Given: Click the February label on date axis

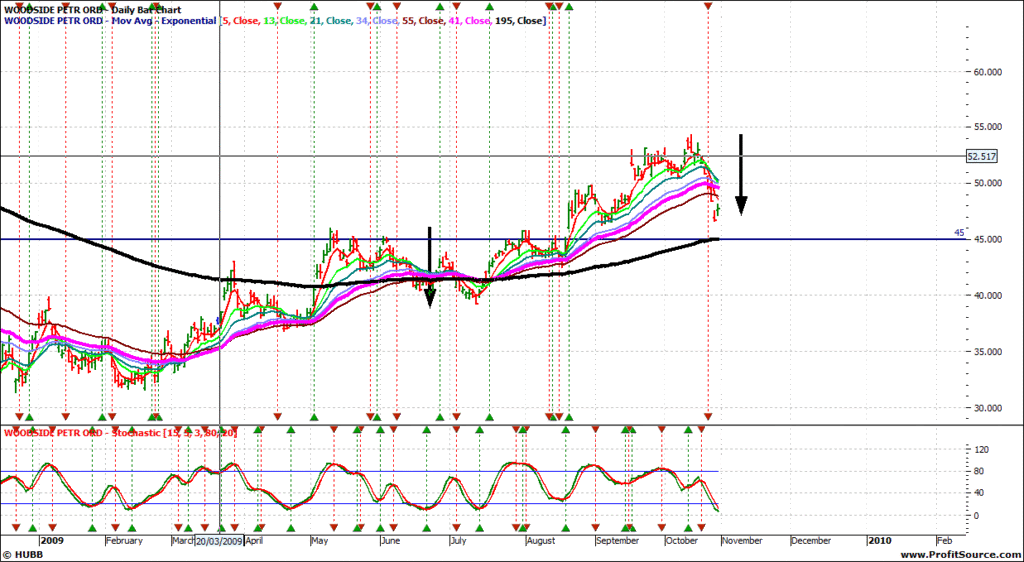Looking at the screenshot, I should click(124, 541).
